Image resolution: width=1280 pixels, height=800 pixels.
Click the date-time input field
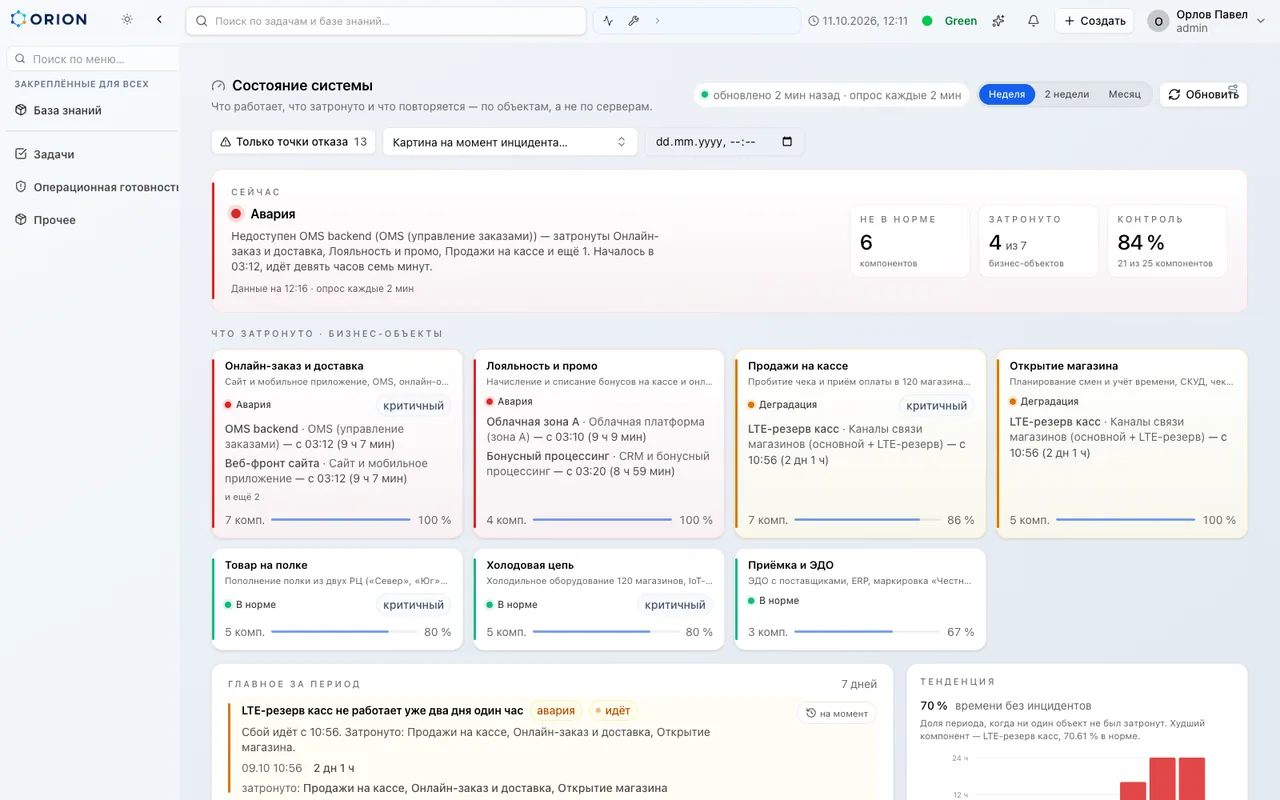725,142
